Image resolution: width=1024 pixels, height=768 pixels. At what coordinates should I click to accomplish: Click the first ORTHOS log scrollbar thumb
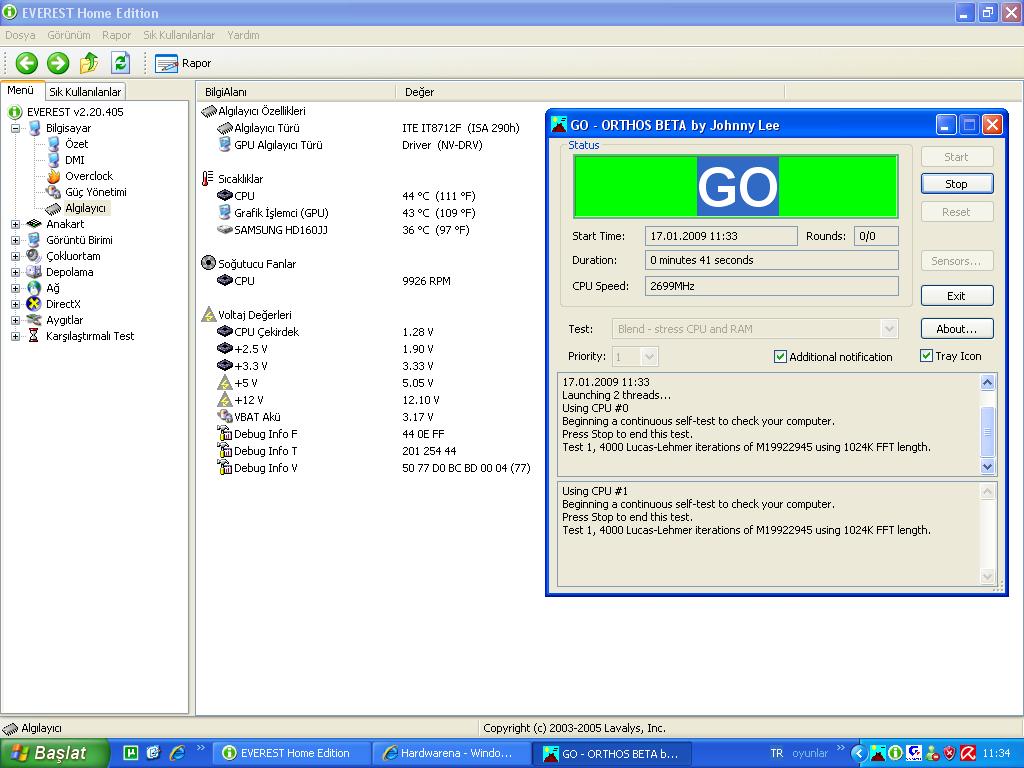(x=987, y=431)
